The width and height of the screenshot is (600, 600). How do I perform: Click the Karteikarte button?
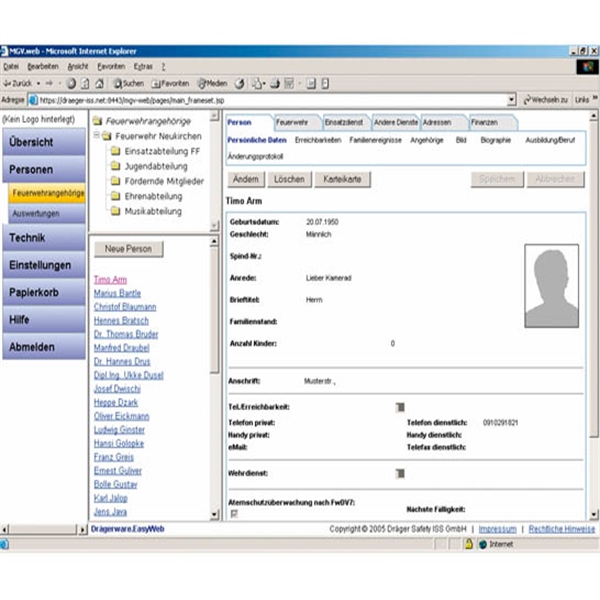343,179
